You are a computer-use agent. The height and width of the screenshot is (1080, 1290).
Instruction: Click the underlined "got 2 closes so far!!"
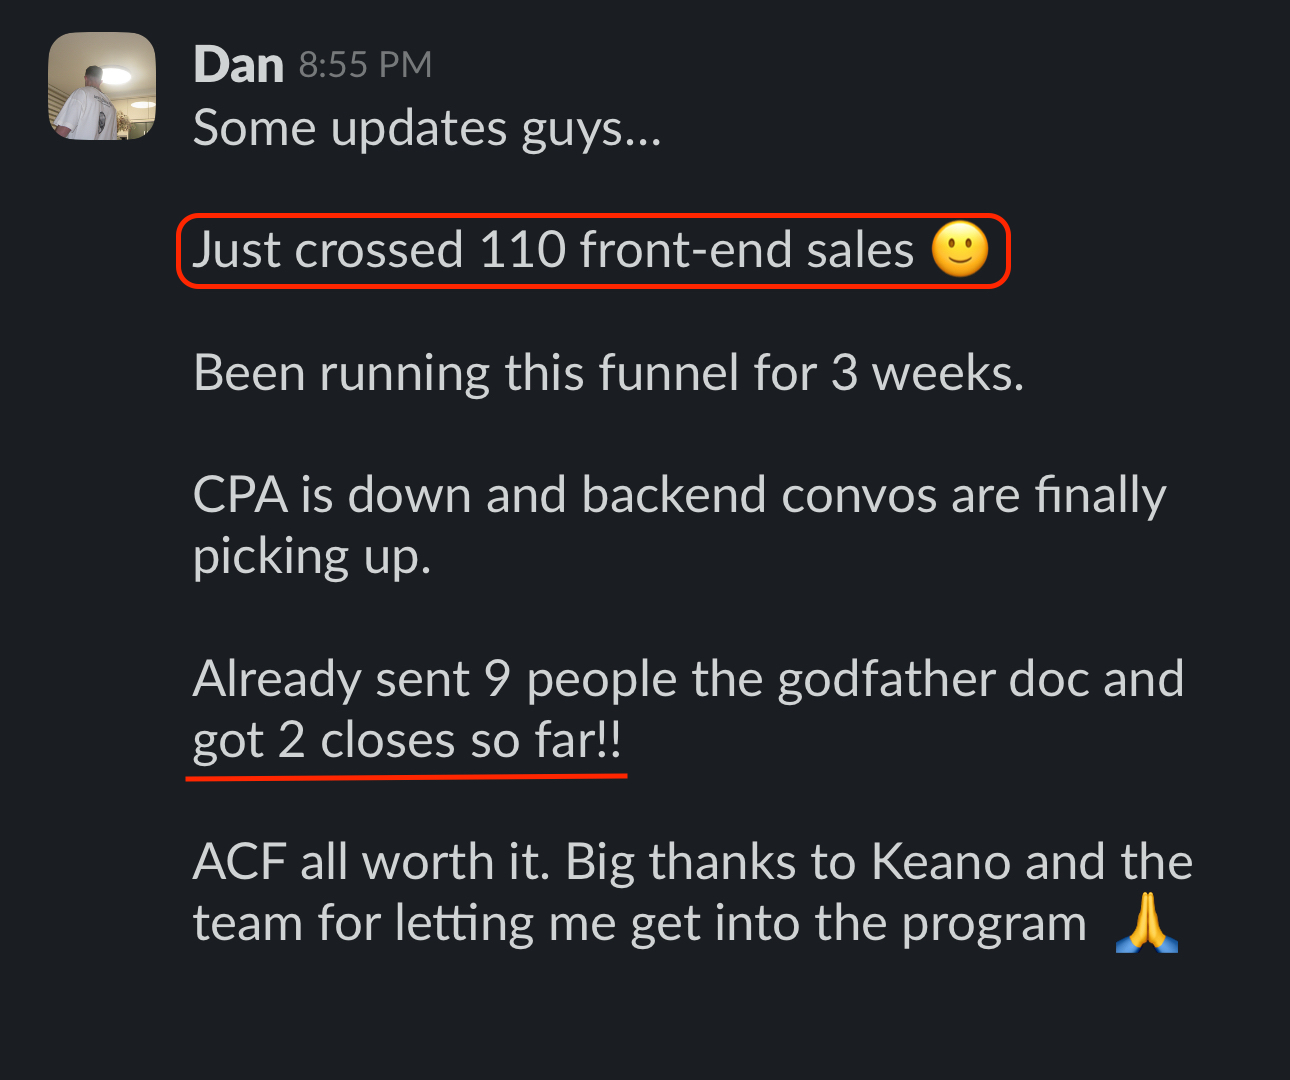point(407,741)
